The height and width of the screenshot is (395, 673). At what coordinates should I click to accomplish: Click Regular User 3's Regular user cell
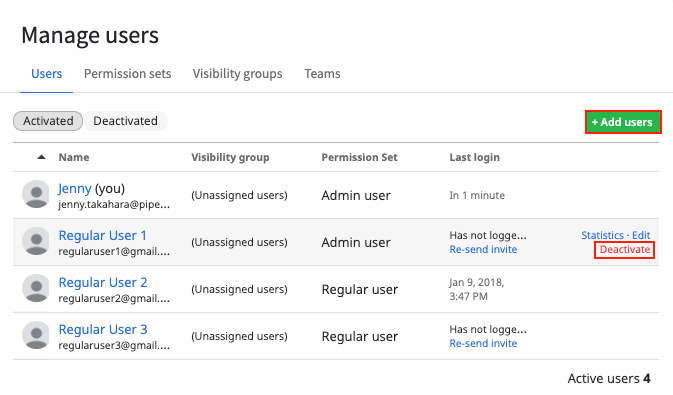pos(360,337)
